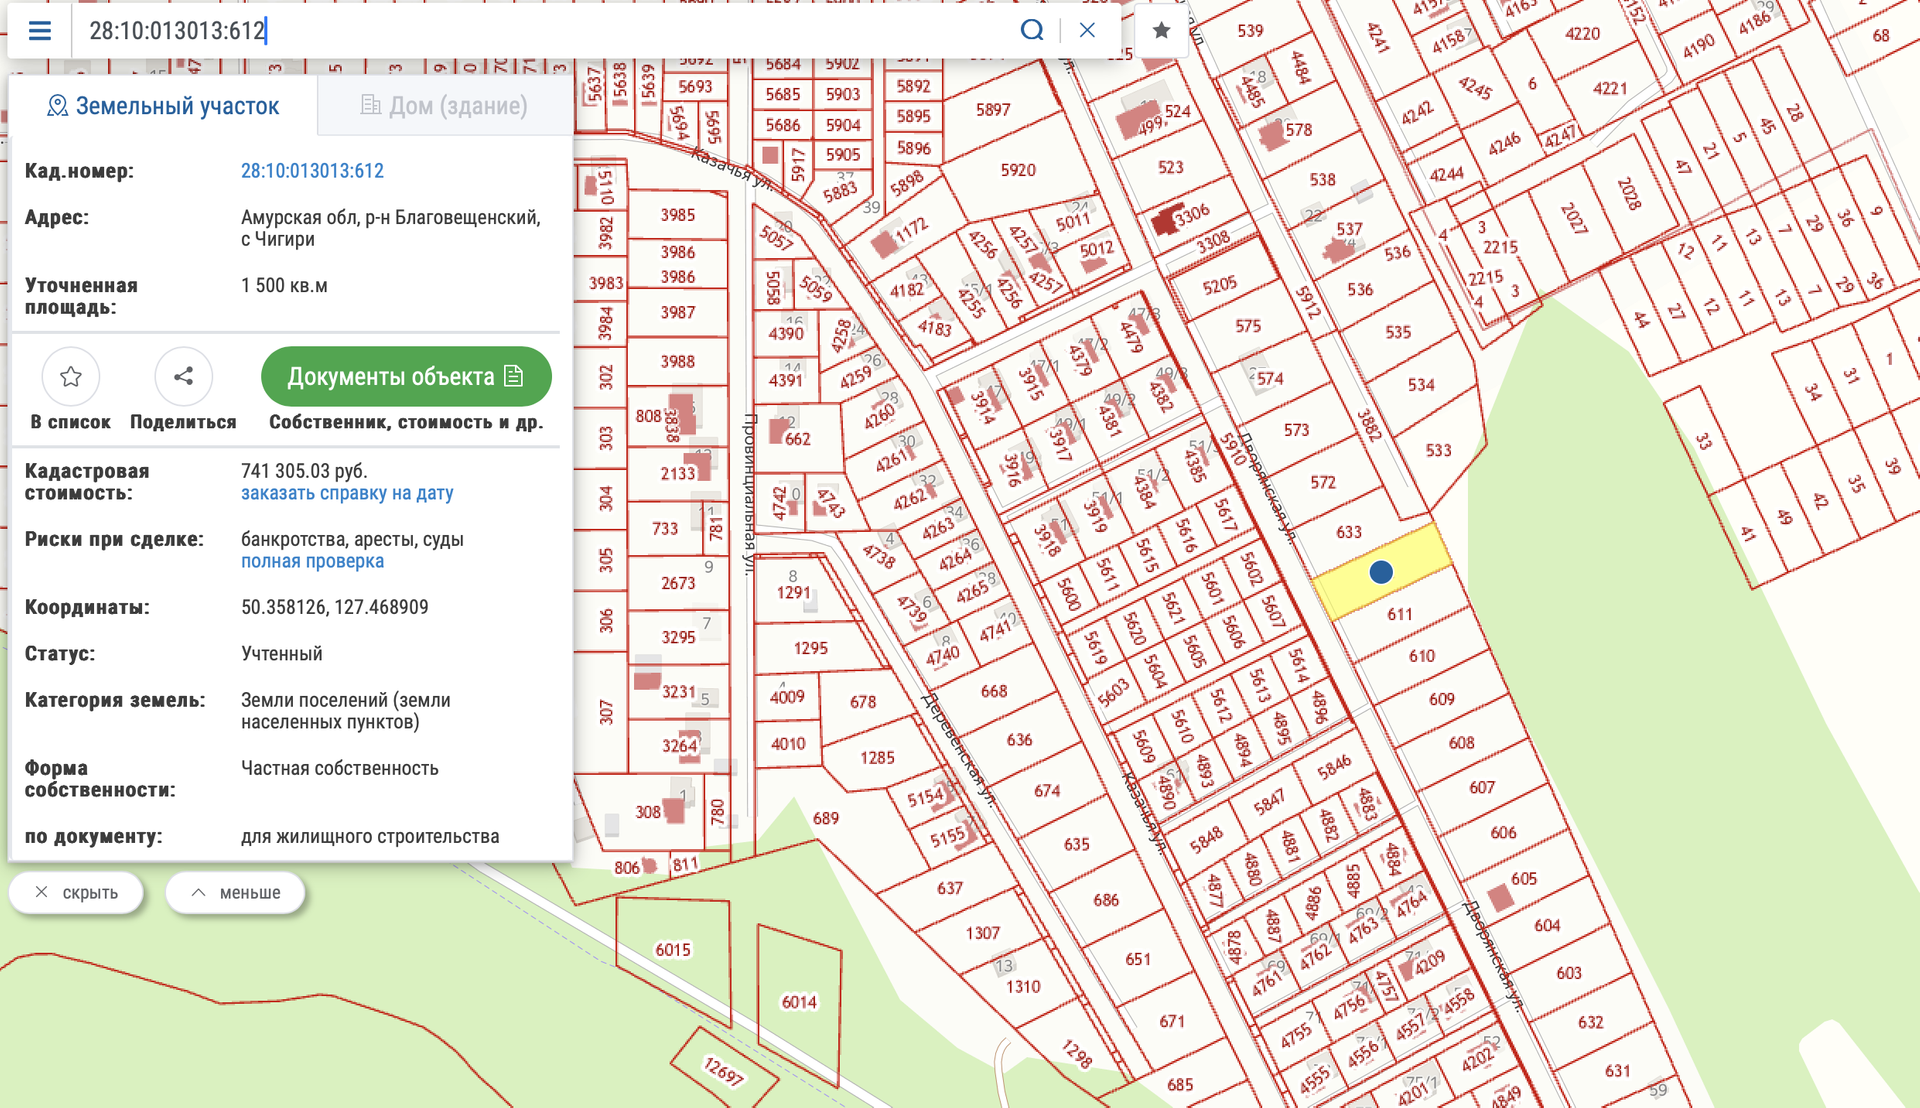Screen dimensions: 1920x1108
Task: Select parcel 6015 on the map
Action: [x=673, y=950]
